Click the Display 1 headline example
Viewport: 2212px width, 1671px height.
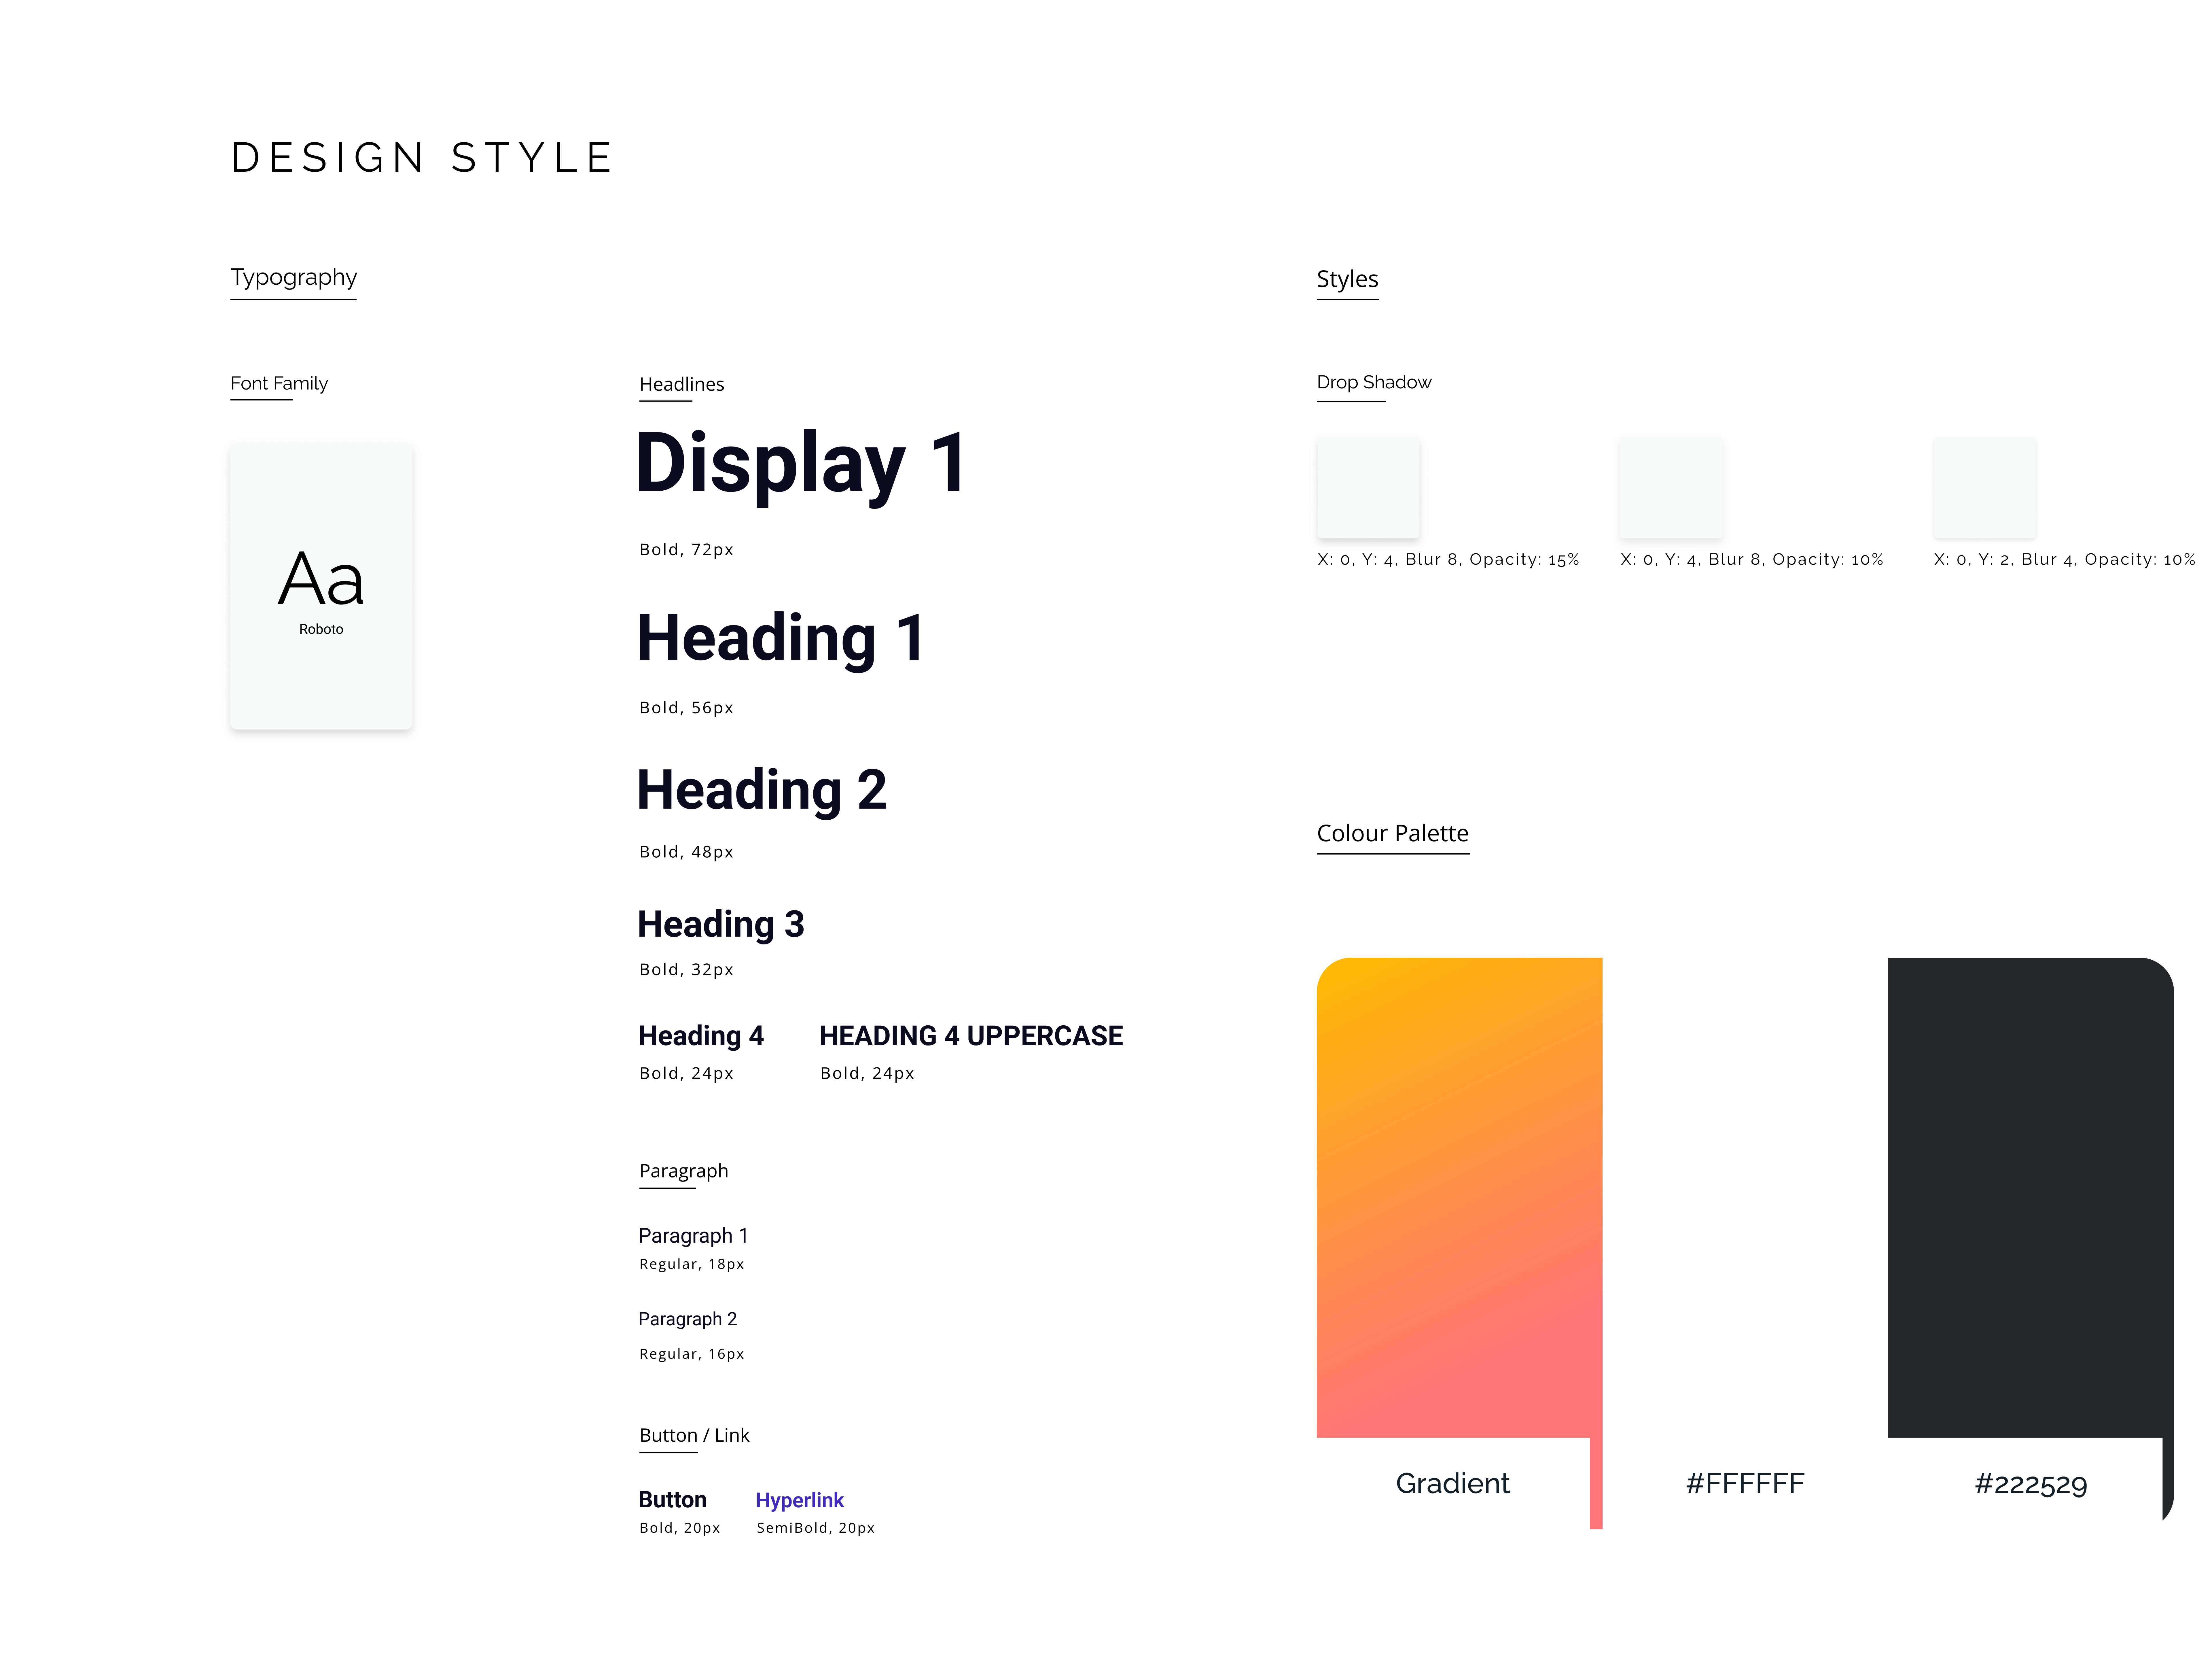pos(800,465)
